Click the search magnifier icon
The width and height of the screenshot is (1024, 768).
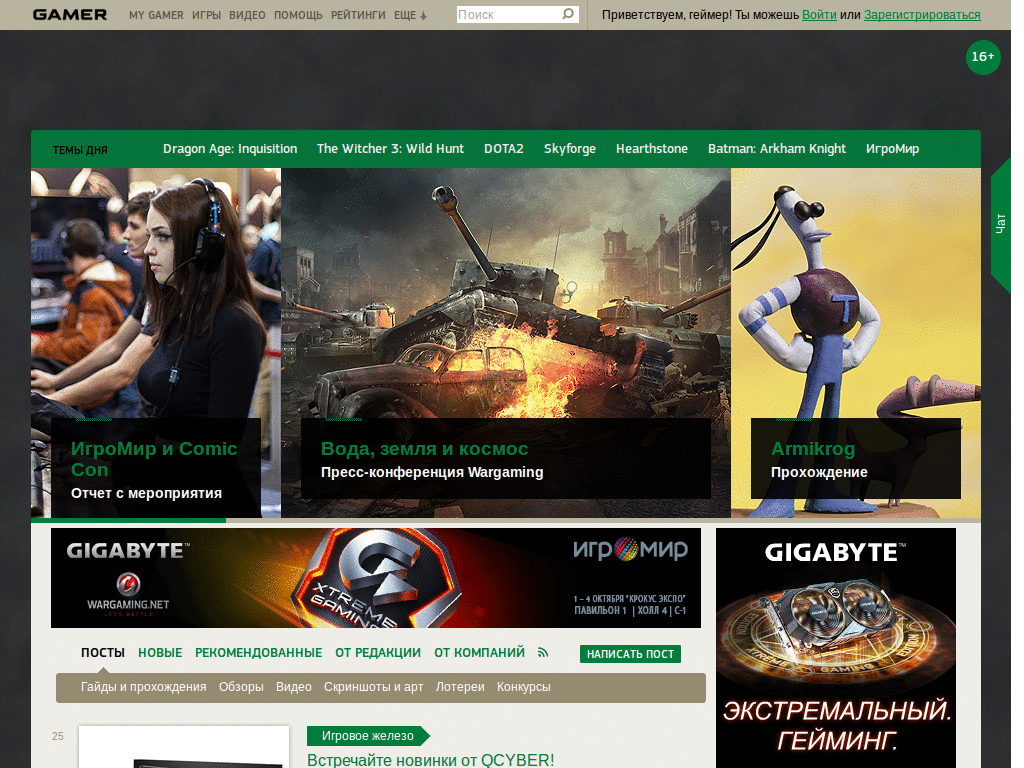click(x=568, y=14)
